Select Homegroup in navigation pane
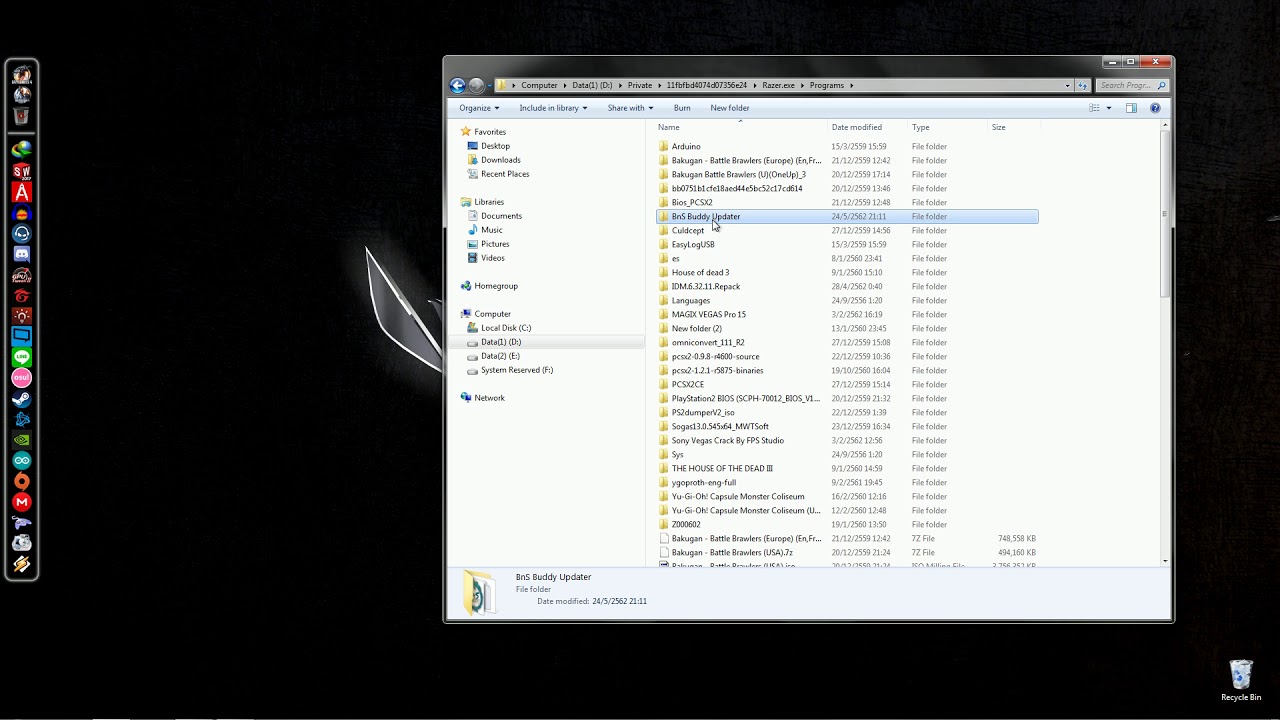Image resolution: width=1280 pixels, height=720 pixels. 495,286
